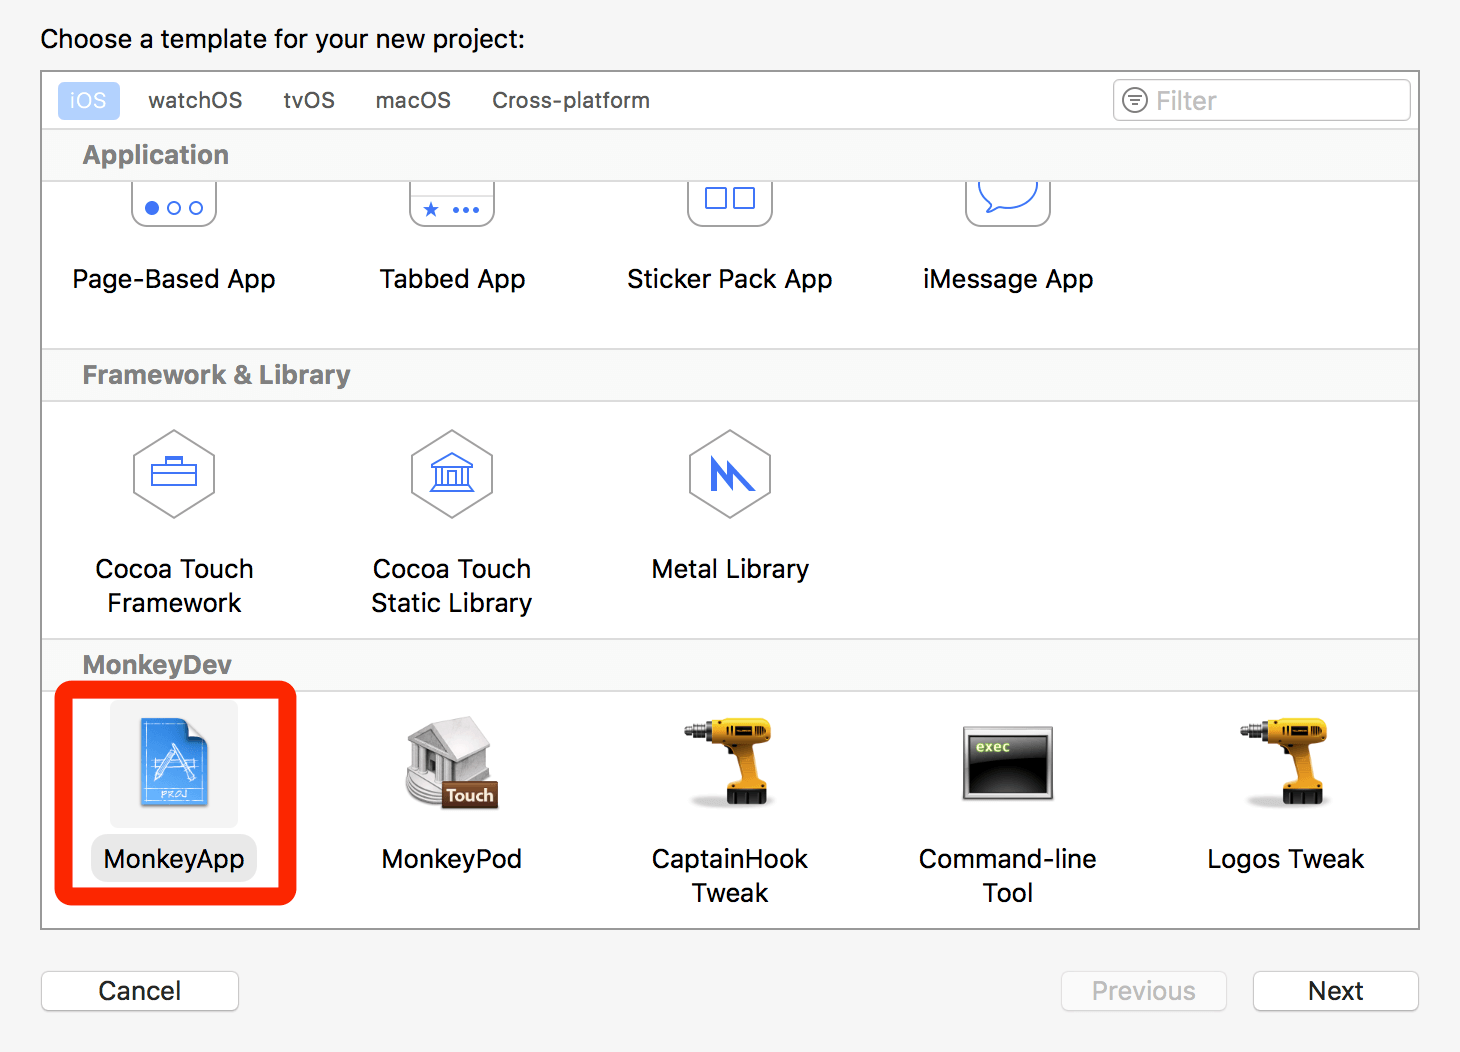Choose the iMessage App speech bubble icon
The height and width of the screenshot is (1052, 1460).
(x=1008, y=204)
